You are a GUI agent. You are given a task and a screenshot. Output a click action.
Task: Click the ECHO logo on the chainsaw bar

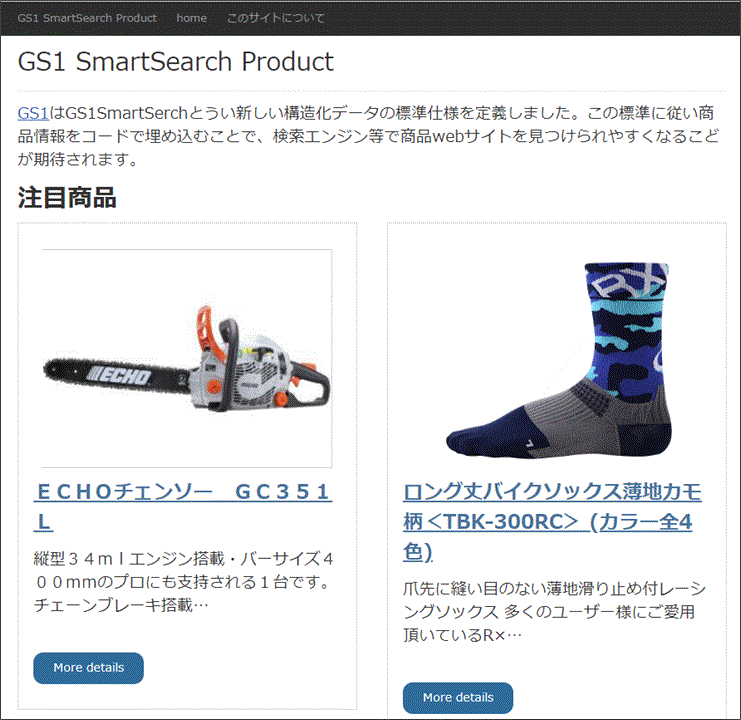pos(120,376)
